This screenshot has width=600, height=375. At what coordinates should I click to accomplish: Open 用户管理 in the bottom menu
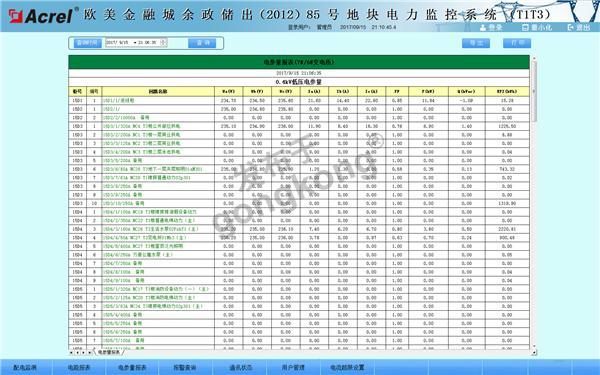click(293, 367)
